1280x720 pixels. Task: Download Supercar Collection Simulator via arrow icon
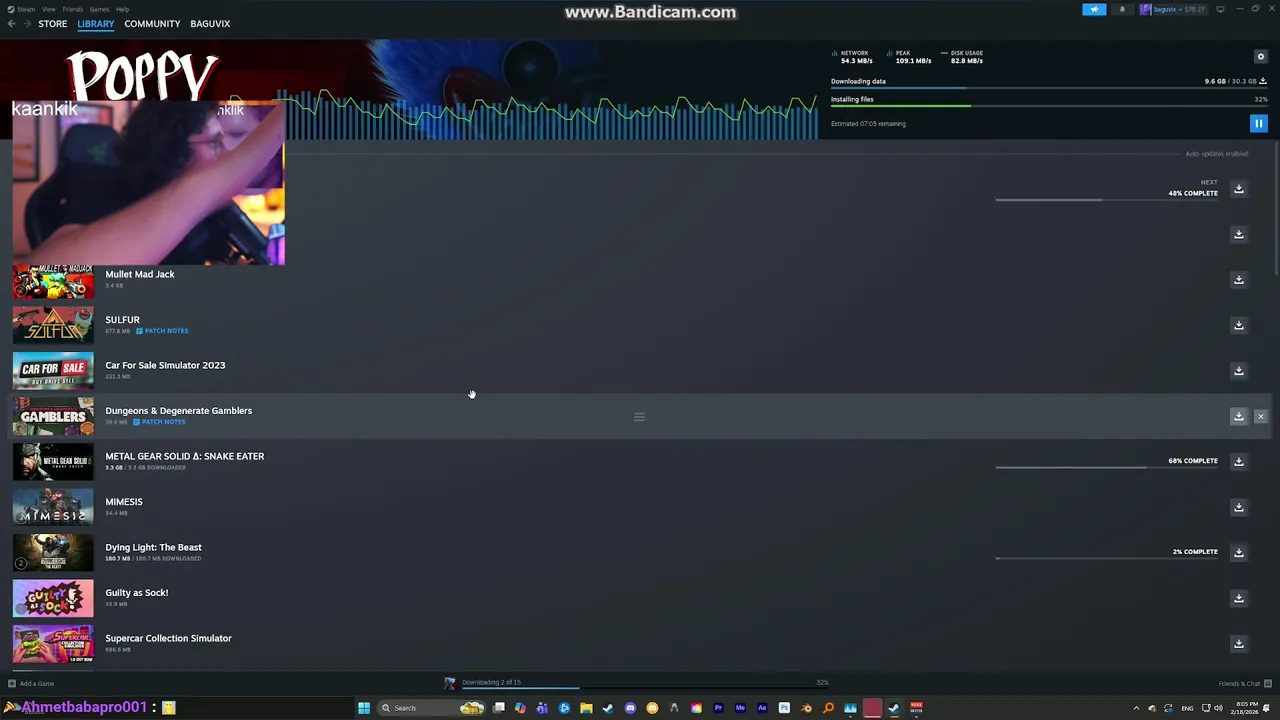[x=1238, y=644]
